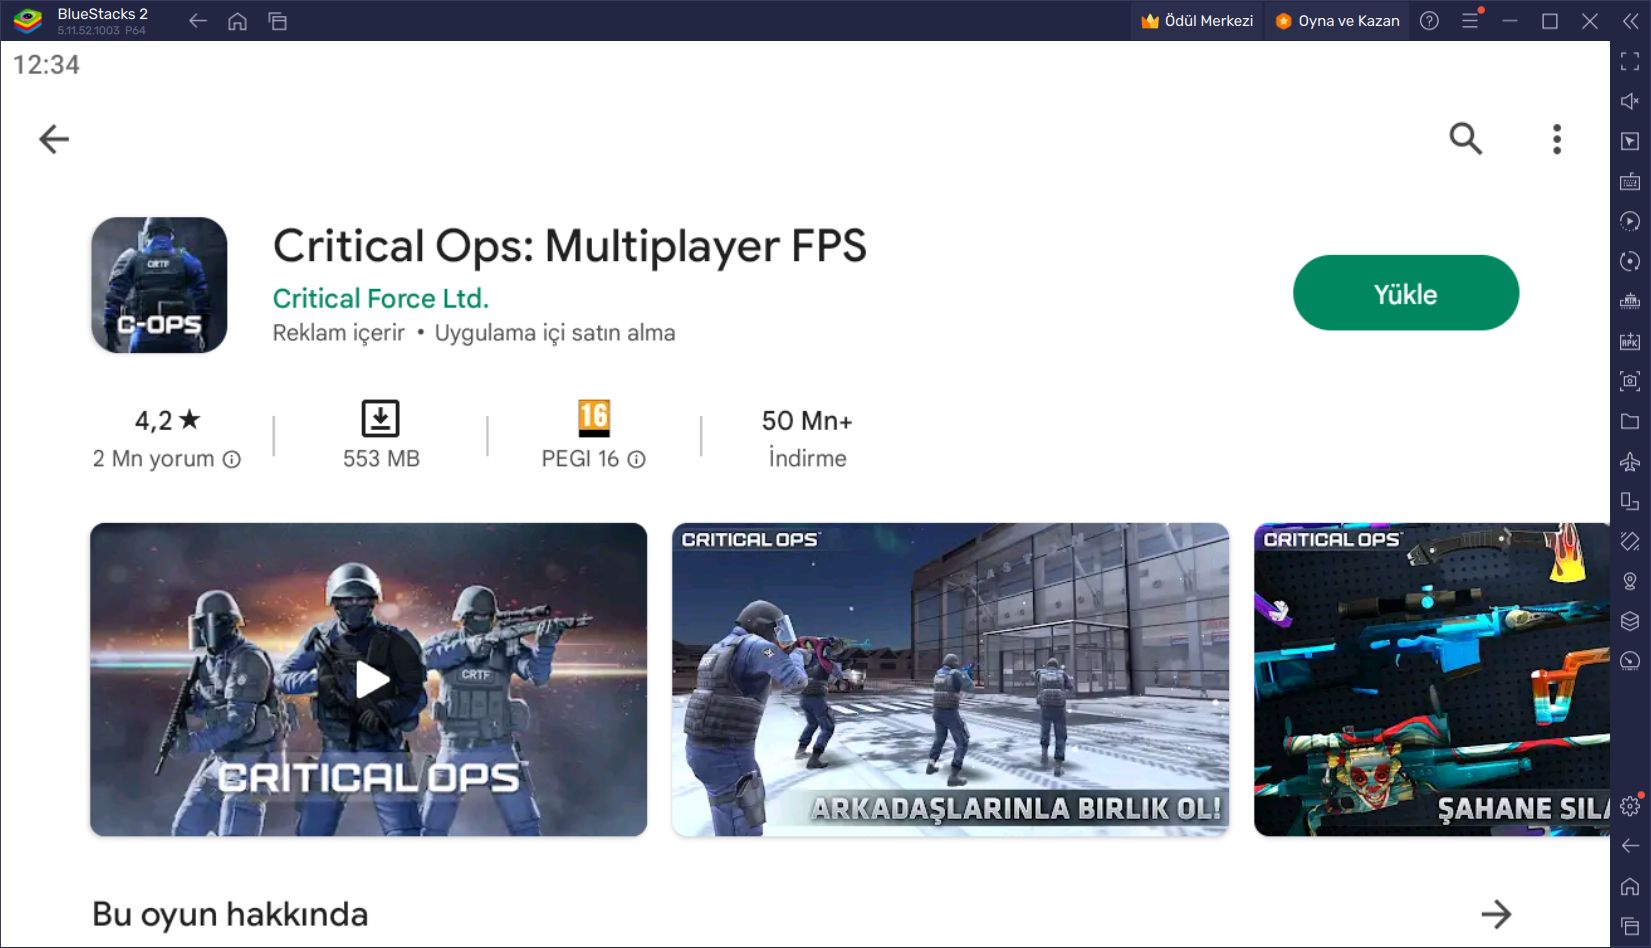
Task: Go home using sidebar house icon
Action: [x=1630, y=886]
